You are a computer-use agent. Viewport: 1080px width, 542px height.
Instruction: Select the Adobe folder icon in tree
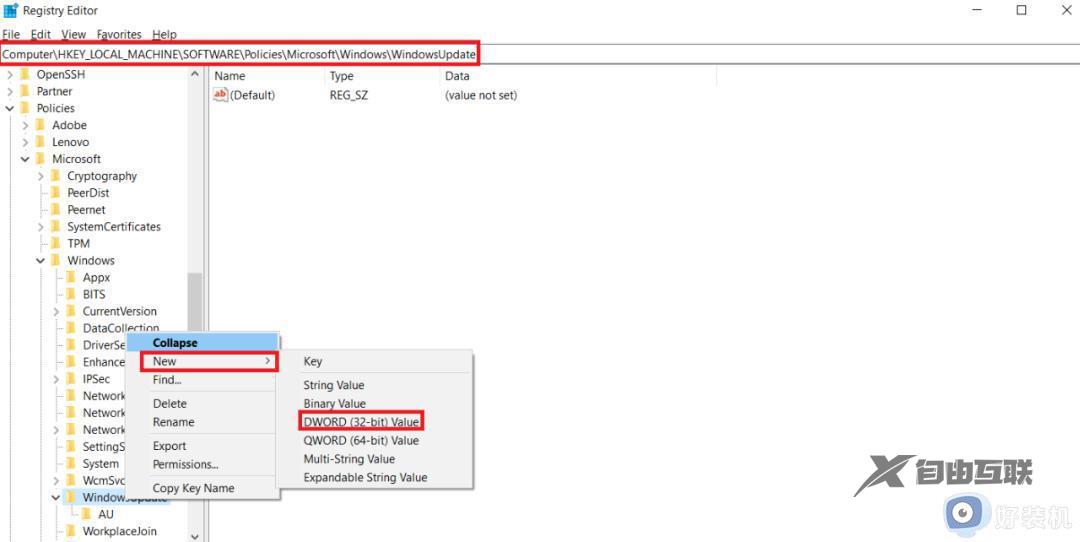pyautogui.click(x=41, y=125)
